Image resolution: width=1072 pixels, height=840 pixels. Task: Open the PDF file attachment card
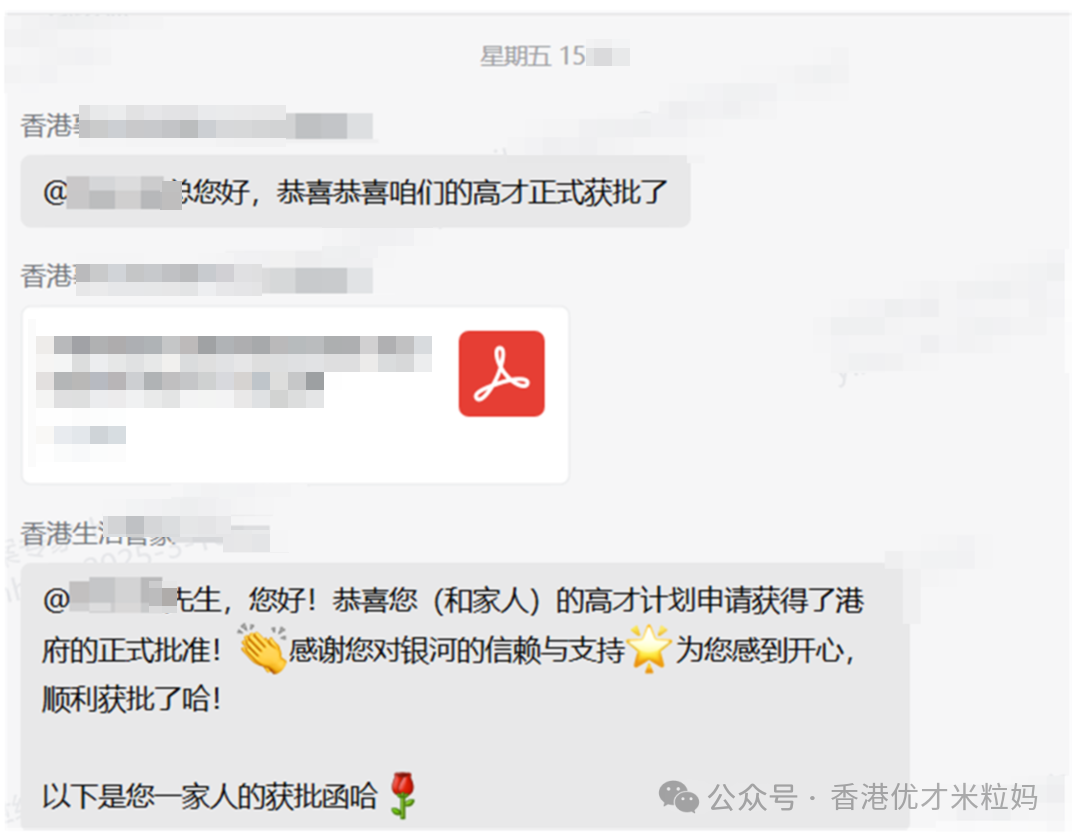coord(295,395)
